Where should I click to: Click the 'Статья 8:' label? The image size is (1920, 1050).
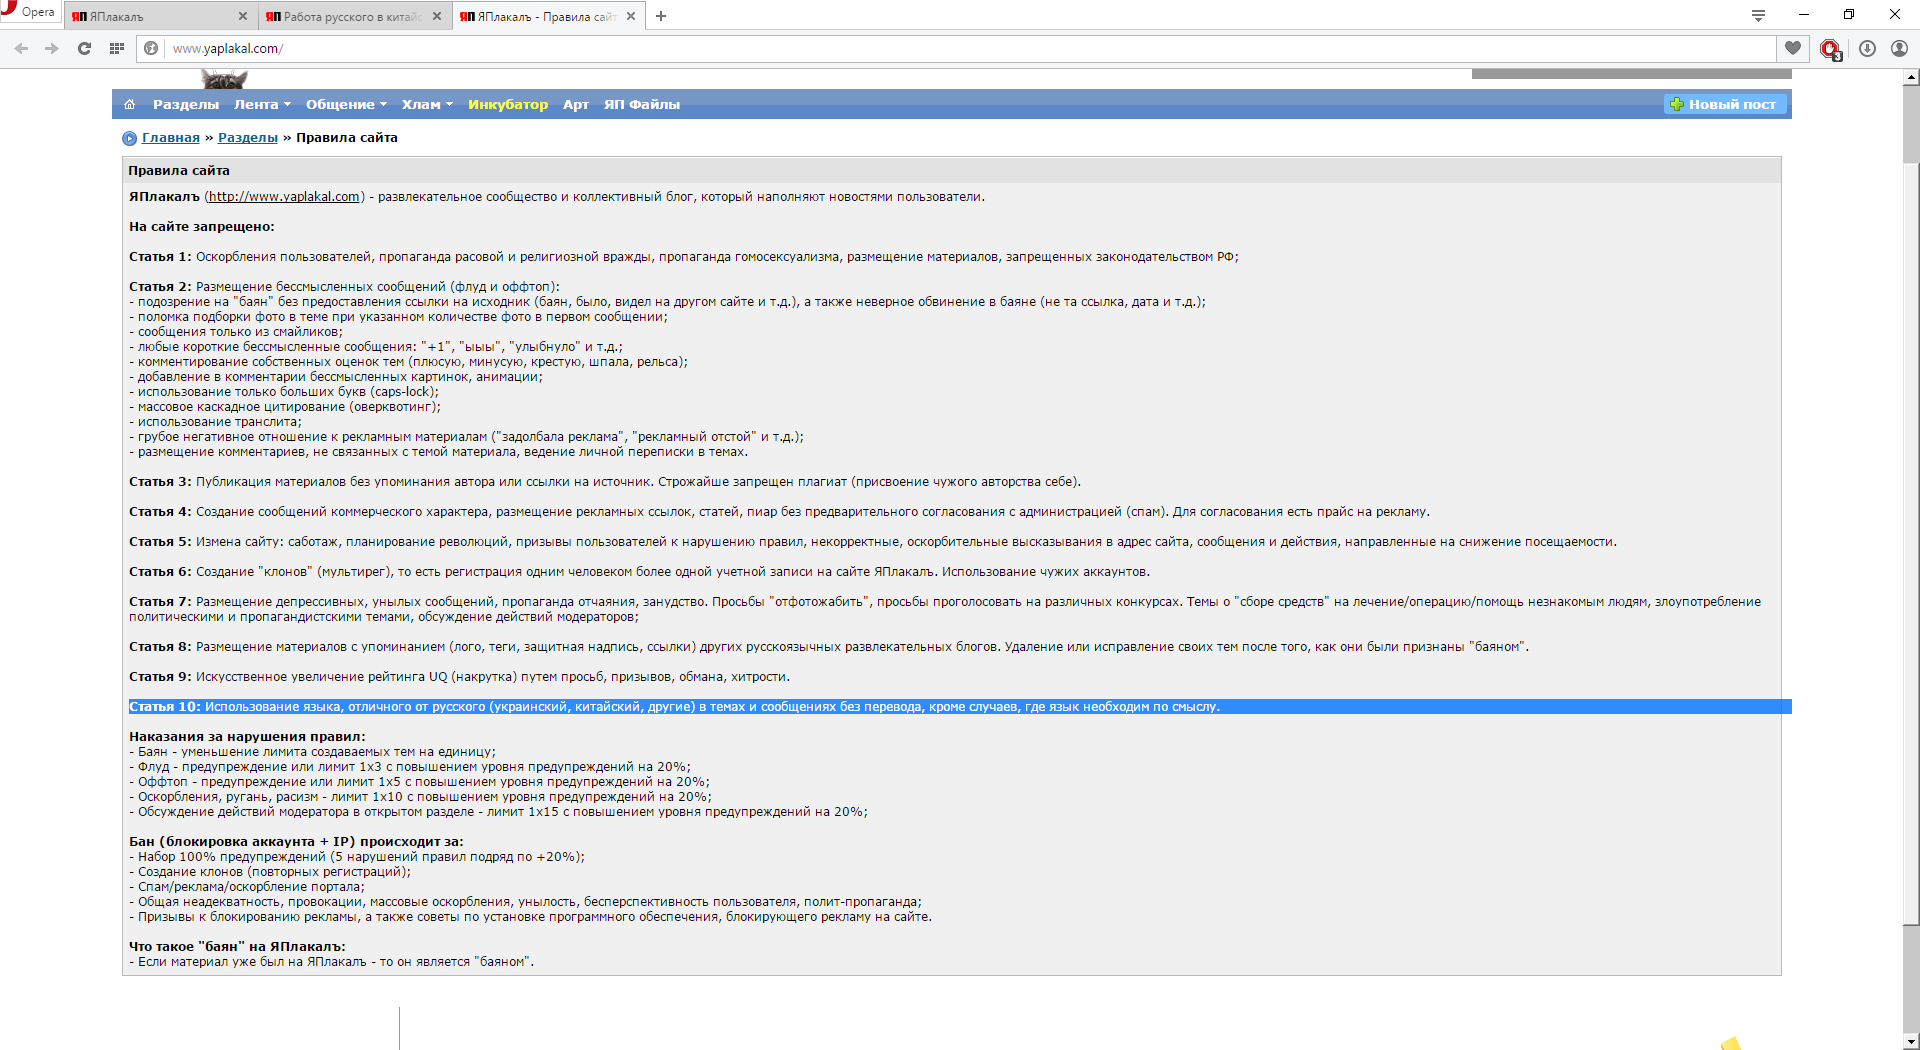click(x=160, y=647)
